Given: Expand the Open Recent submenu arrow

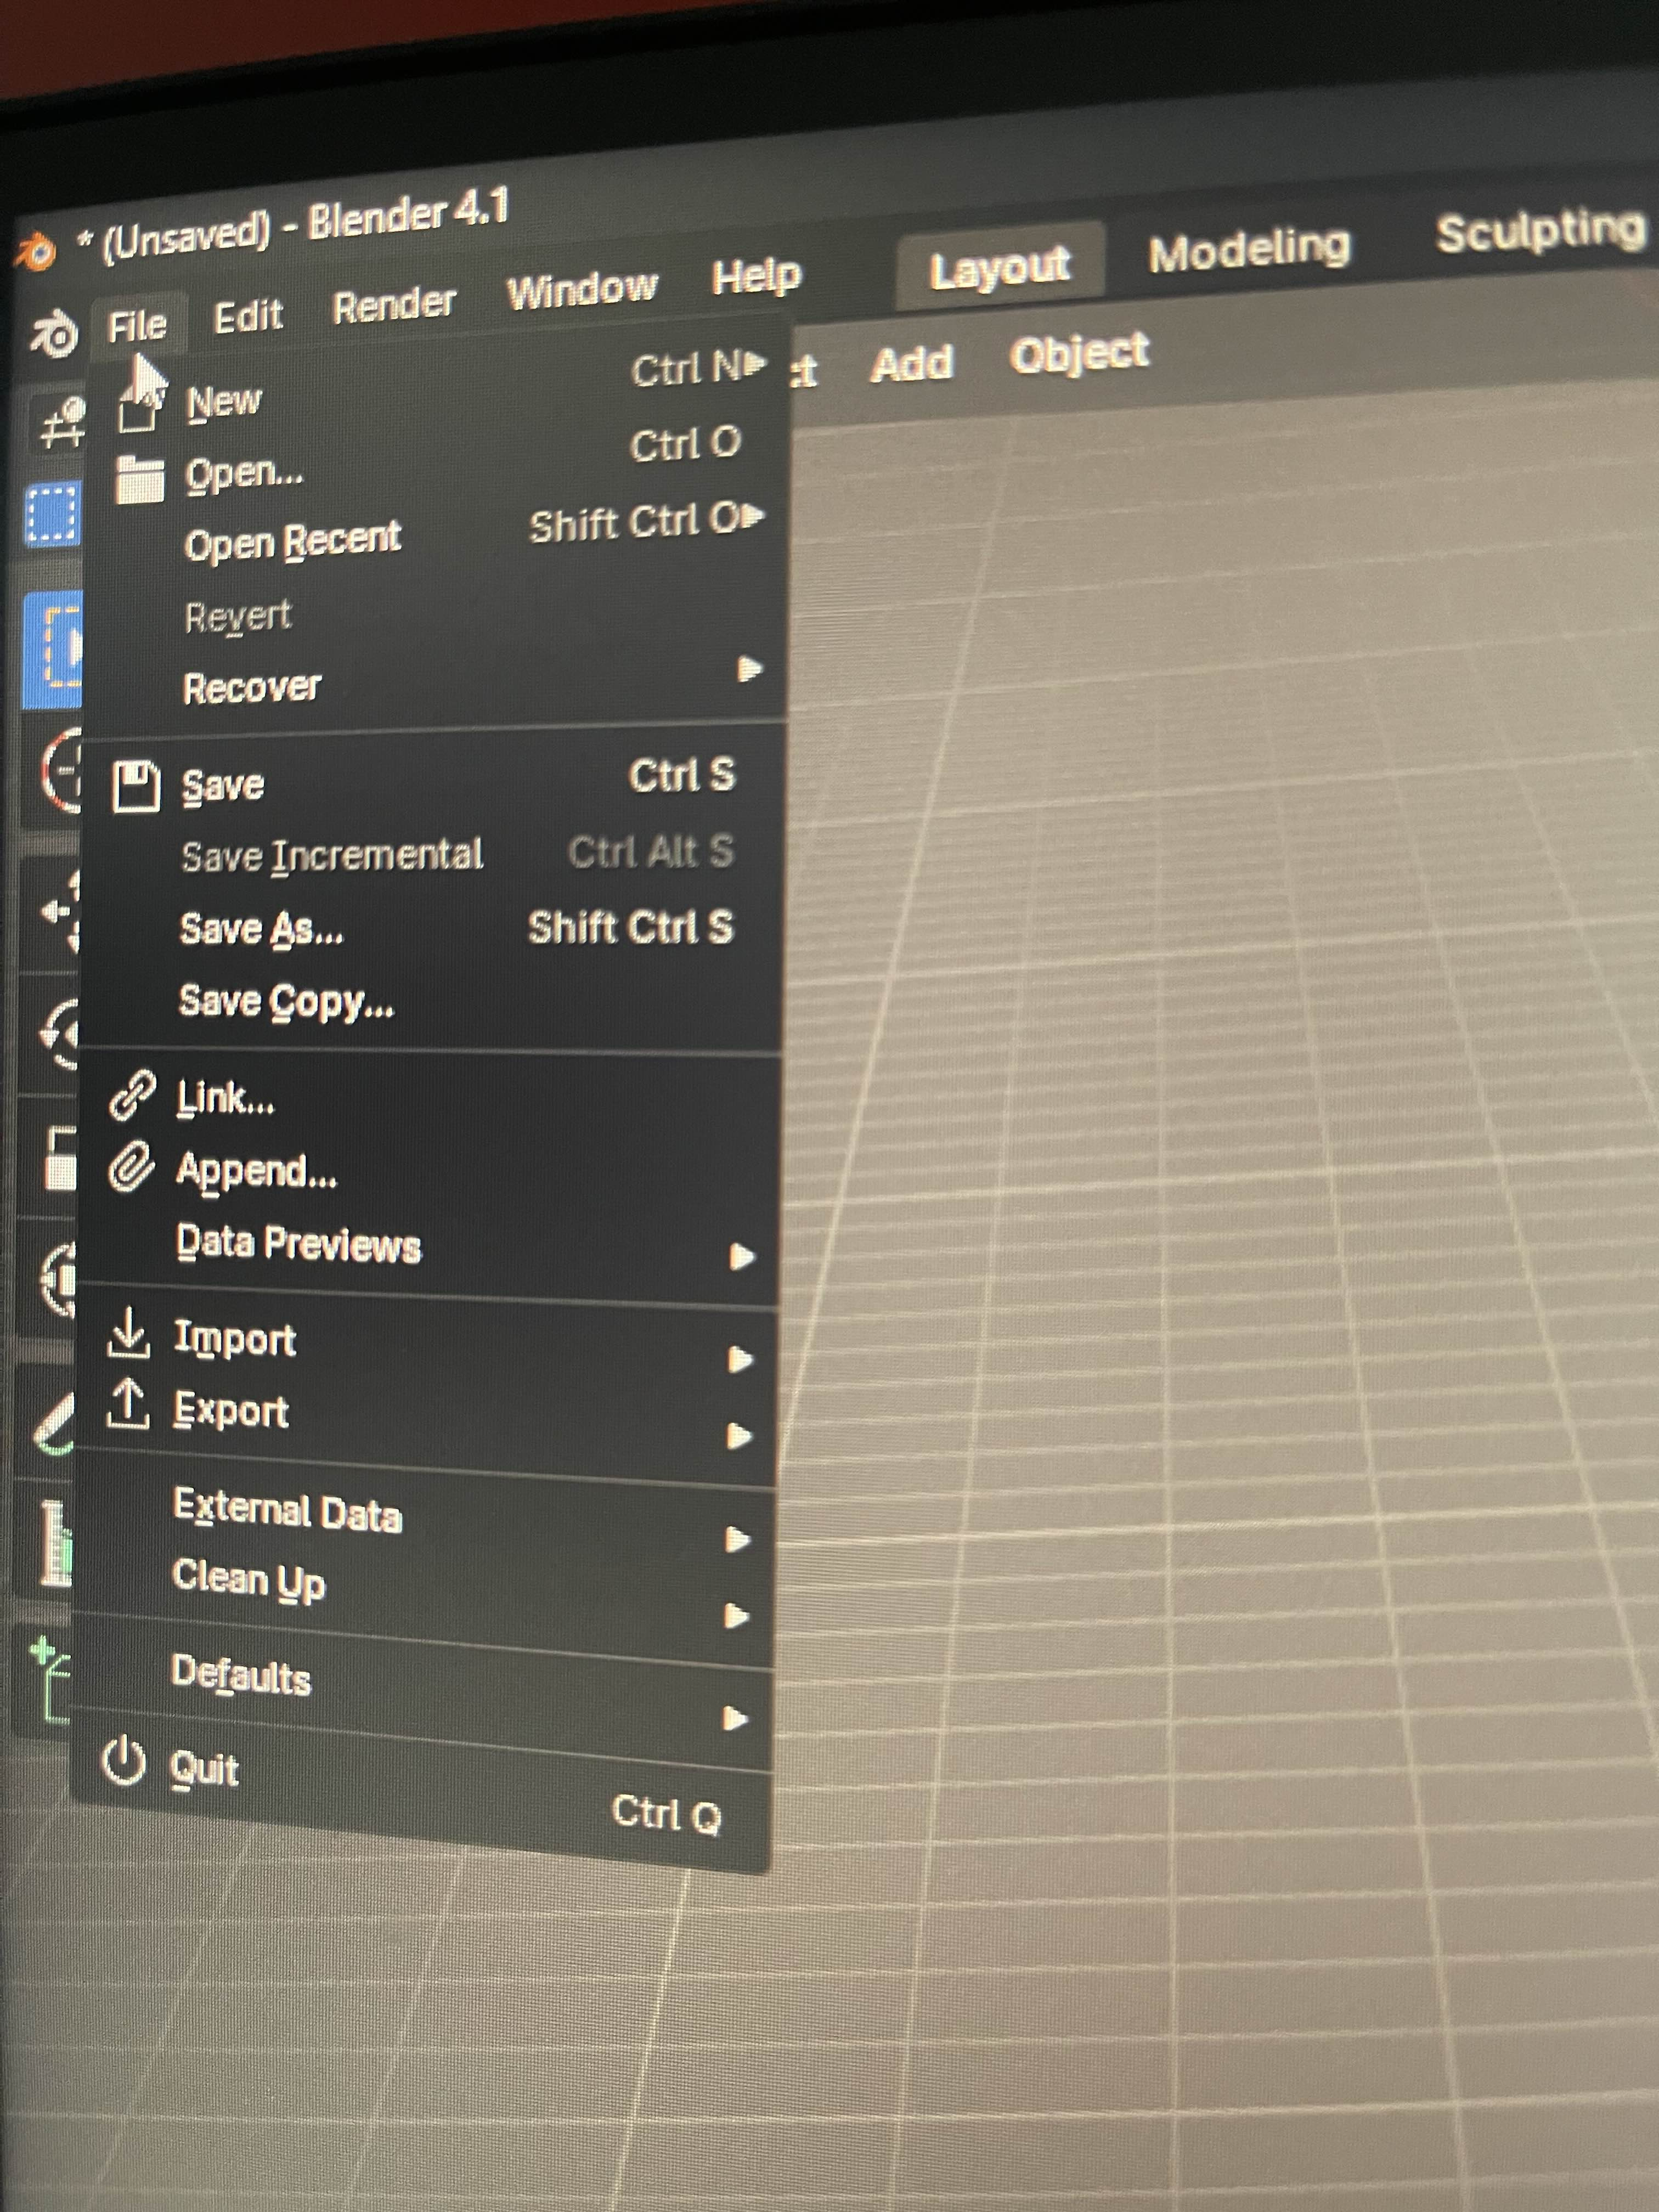Looking at the screenshot, I should pos(753,516).
